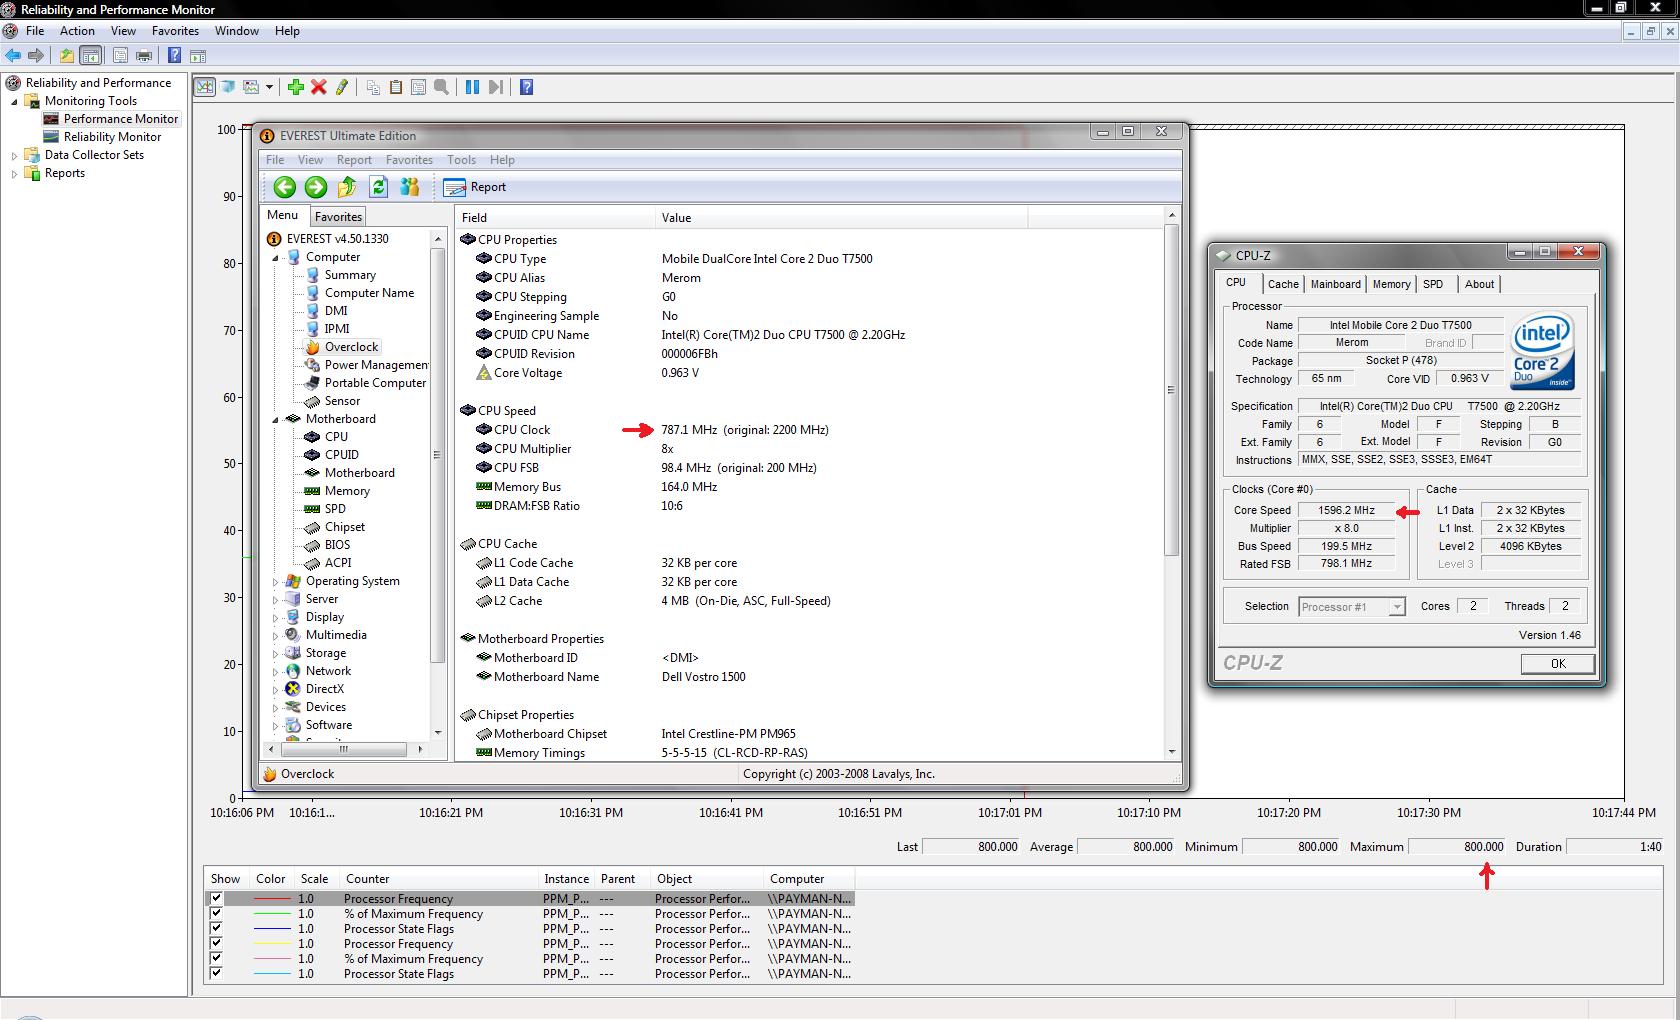Select Reliability Monitor in the console tree
1680x1020 pixels.
[112, 137]
